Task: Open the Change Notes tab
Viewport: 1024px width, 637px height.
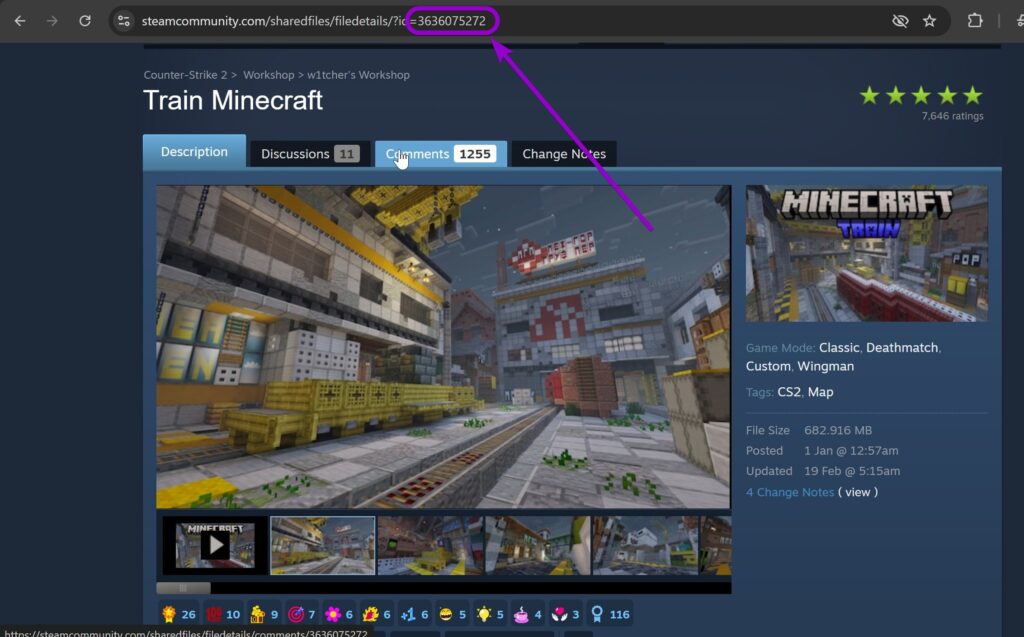Action: (x=564, y=154)
